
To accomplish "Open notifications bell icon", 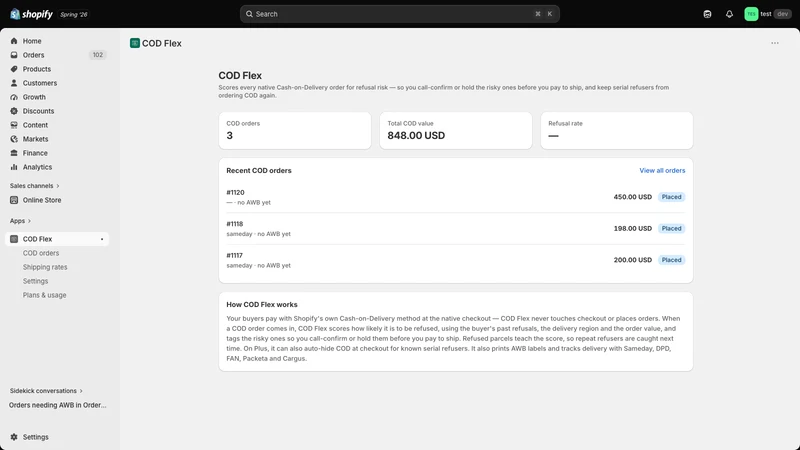I will pyautogui.click(x=729, y=14).
